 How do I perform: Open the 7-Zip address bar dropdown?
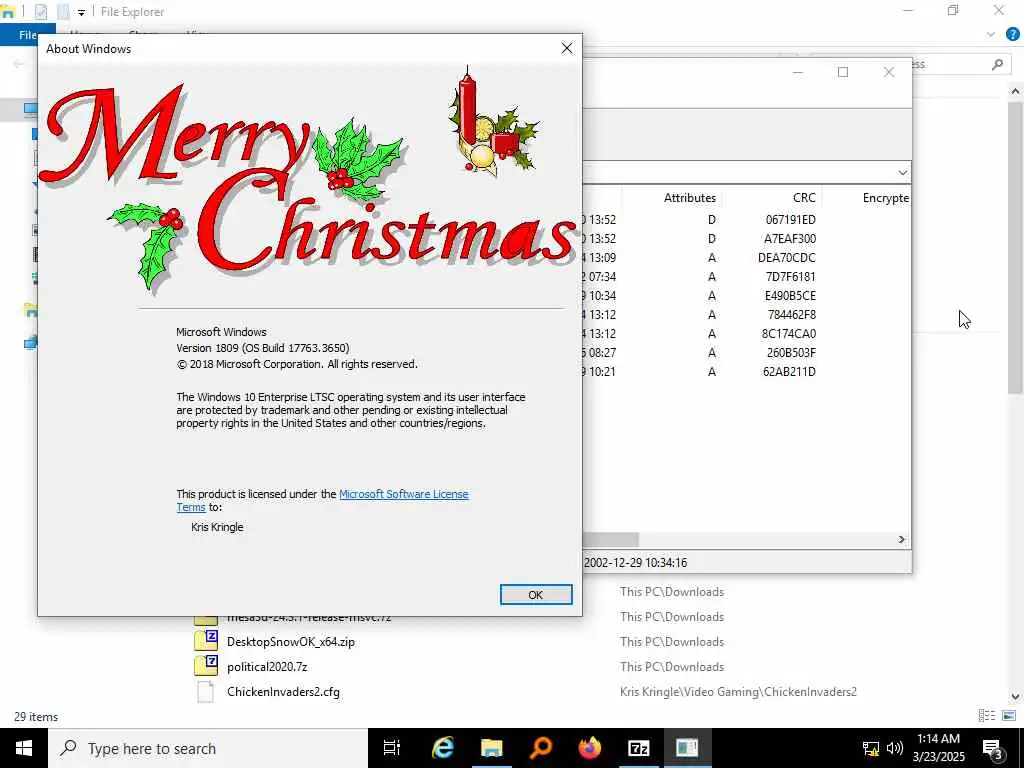click(902, 172)
